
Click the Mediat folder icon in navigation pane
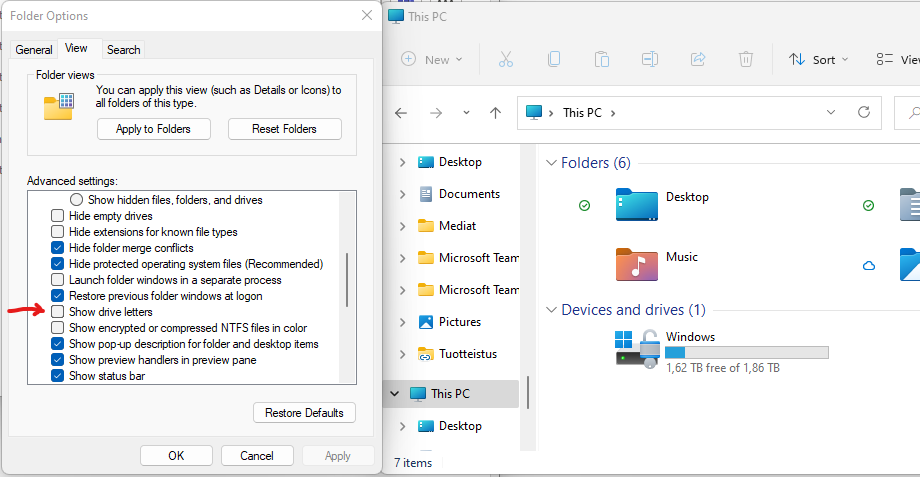point(426,226)
